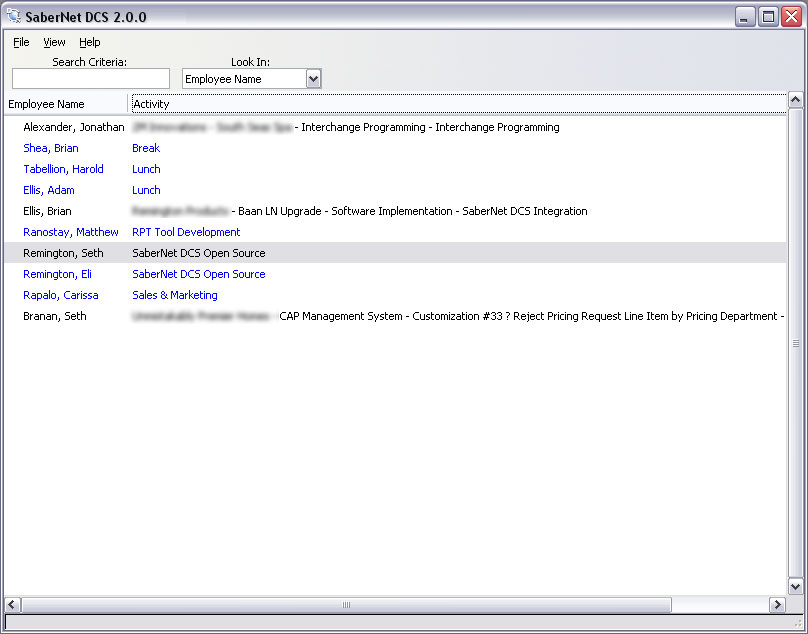Click Lunch activity in Tabellion, Harold row

[x=146, y=169]
